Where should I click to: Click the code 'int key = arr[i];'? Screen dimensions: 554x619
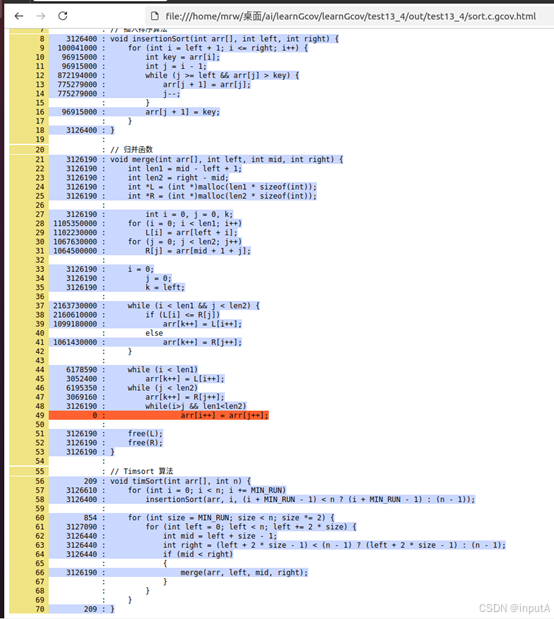pos(182,57)
